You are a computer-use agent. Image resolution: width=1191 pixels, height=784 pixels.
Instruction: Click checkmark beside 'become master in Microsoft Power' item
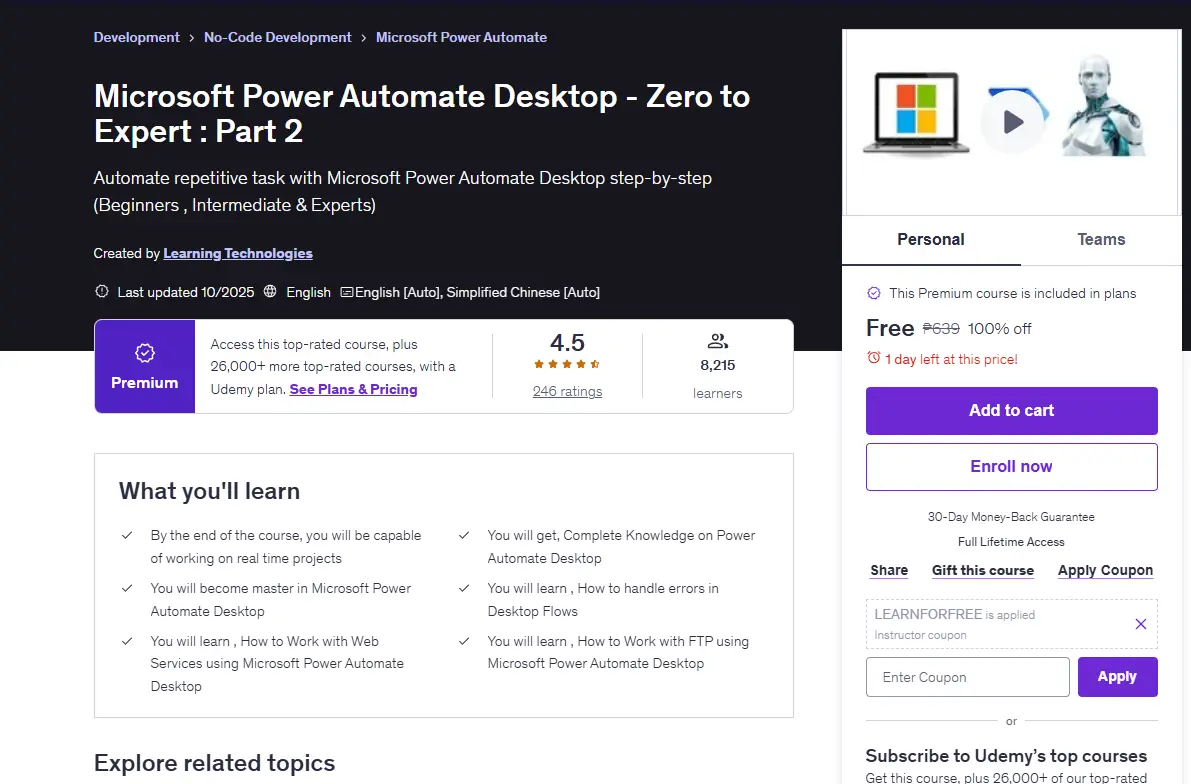[128, 589]
